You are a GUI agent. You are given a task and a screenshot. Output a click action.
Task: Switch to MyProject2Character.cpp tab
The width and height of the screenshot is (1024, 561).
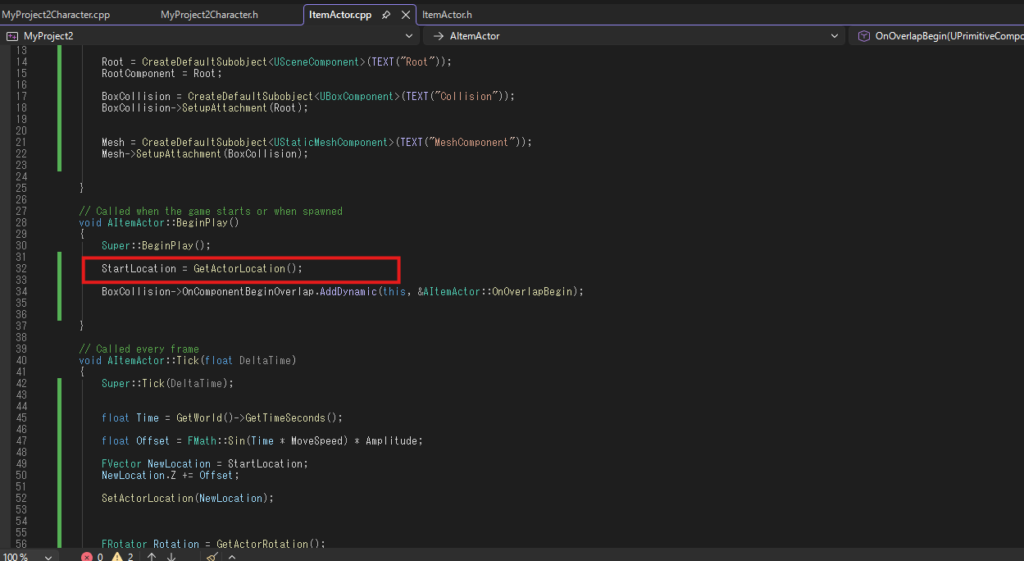pyautogui.click(x=56, y=15)
